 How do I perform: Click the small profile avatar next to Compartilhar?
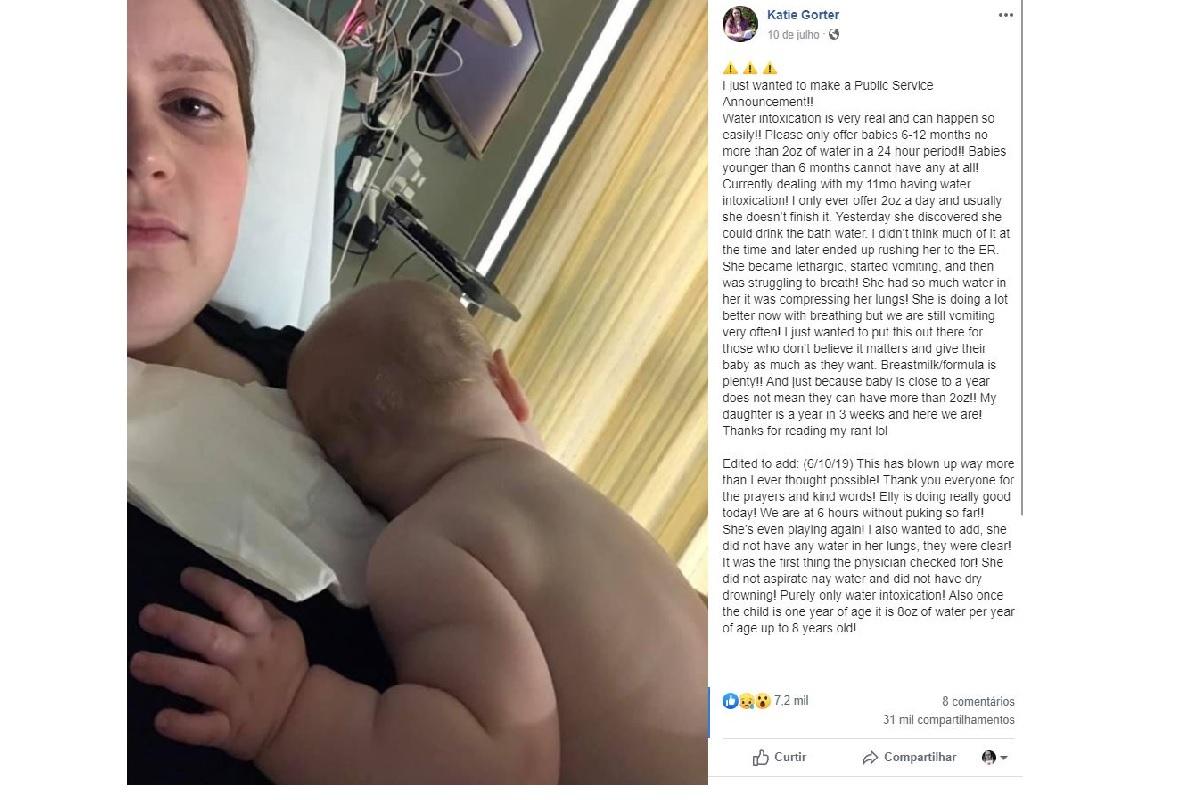click(x=989, y=757)
